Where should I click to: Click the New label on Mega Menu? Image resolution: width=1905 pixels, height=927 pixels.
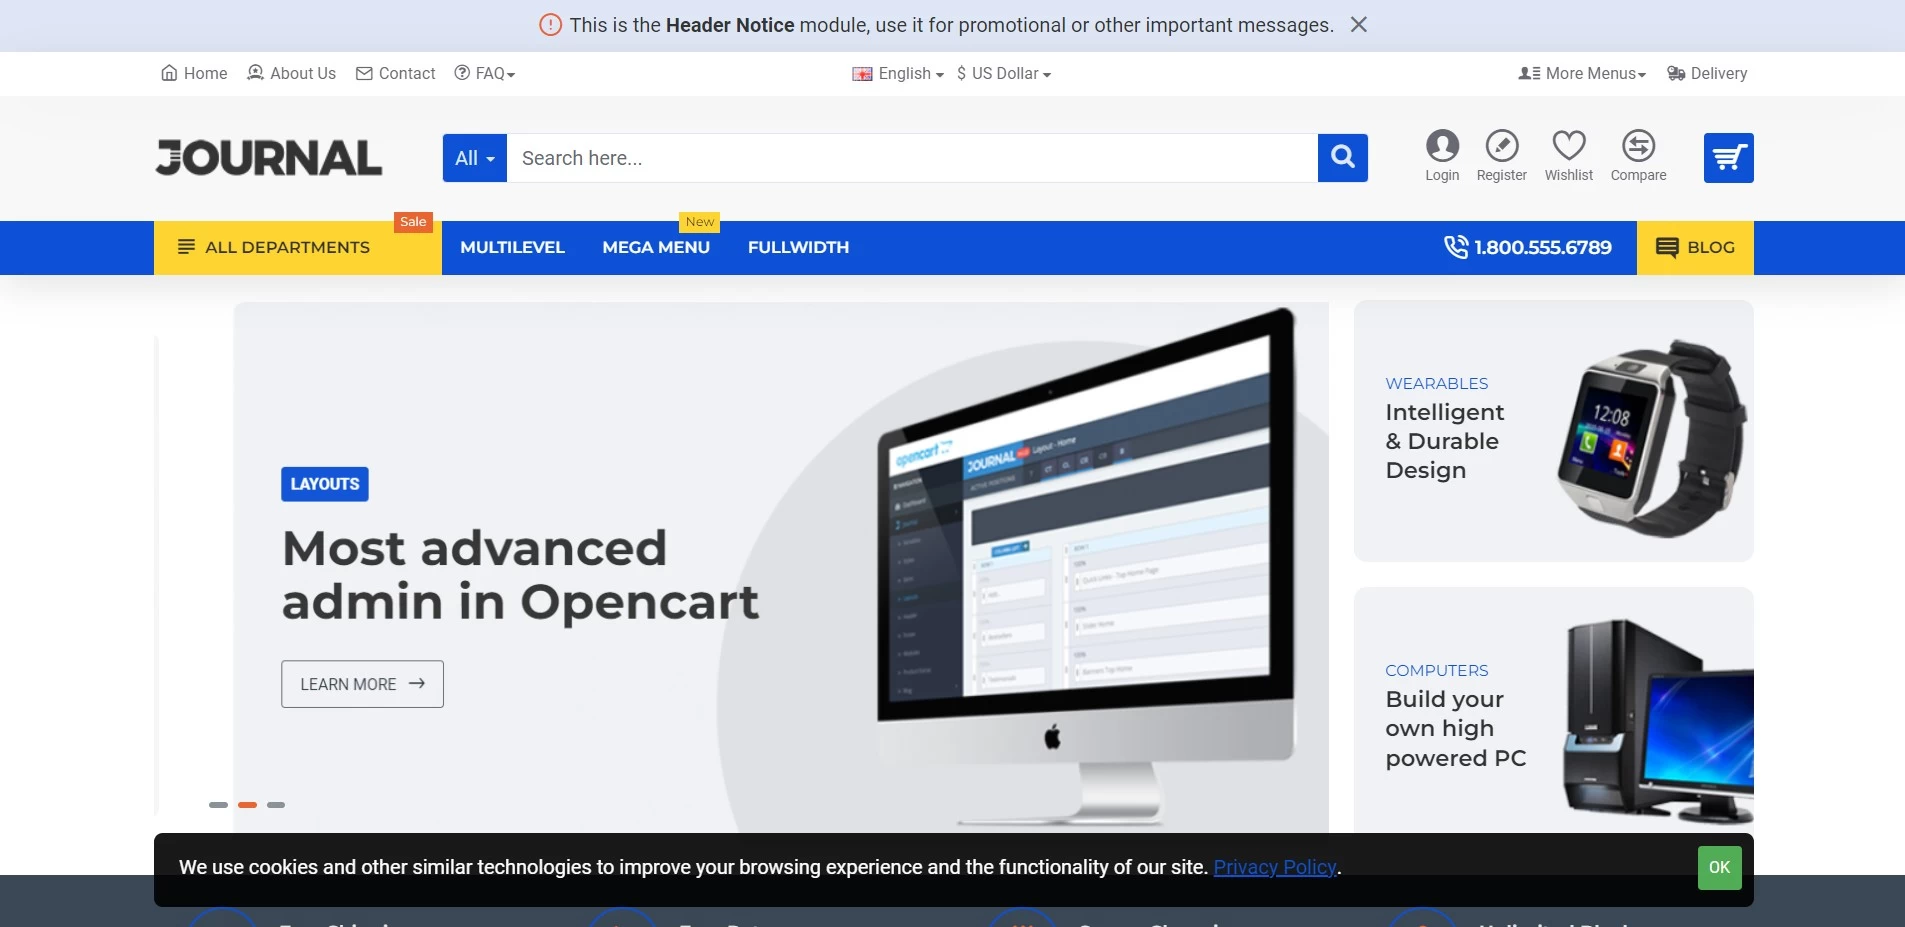700,222
